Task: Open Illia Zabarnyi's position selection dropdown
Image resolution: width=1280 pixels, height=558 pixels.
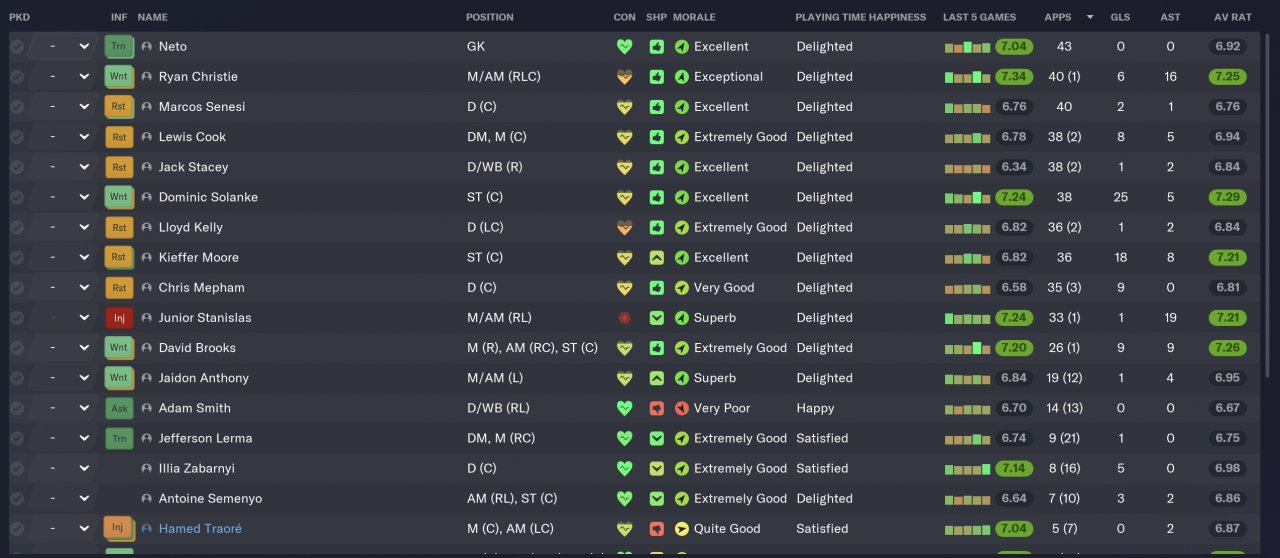Action: tap(84, 468)
